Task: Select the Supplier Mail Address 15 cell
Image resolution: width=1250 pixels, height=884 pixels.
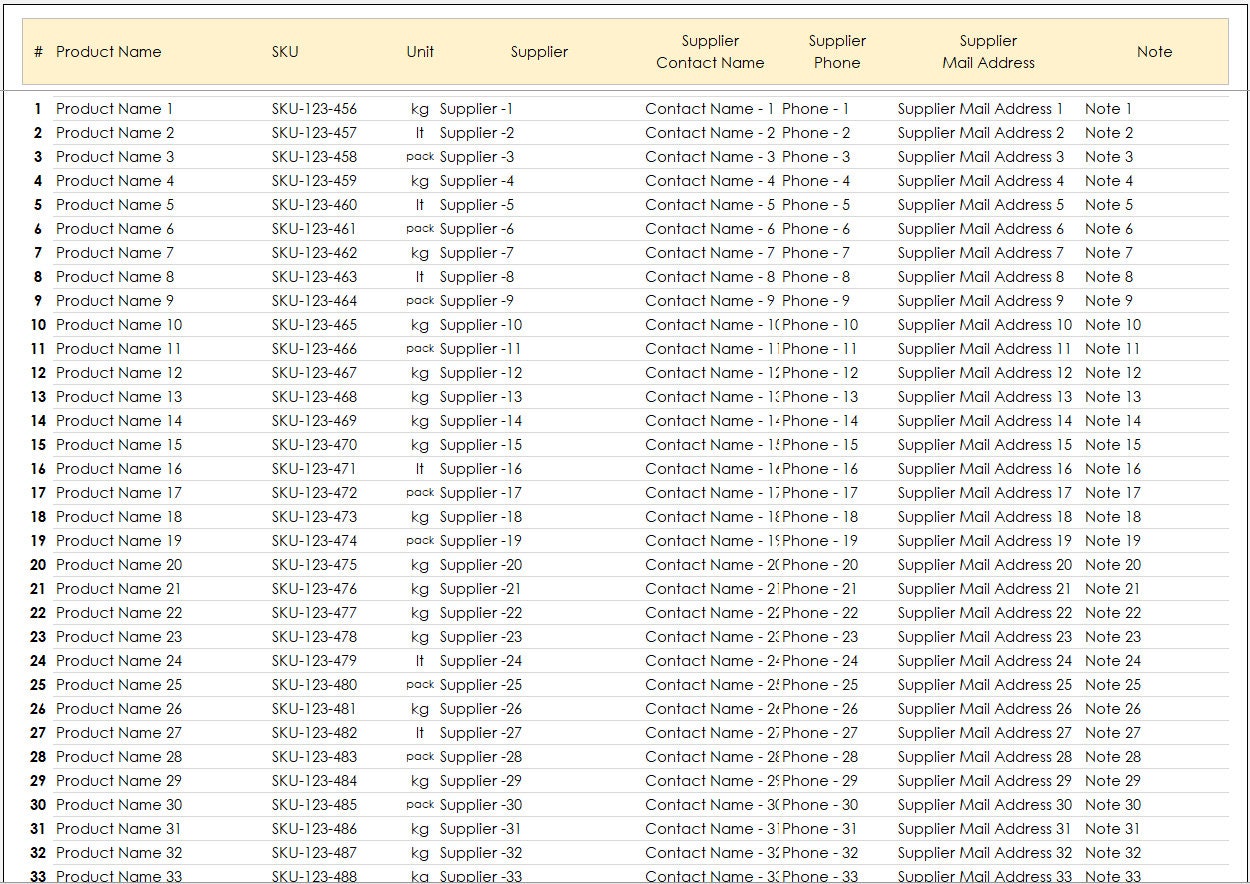Action: coord(985,444)
